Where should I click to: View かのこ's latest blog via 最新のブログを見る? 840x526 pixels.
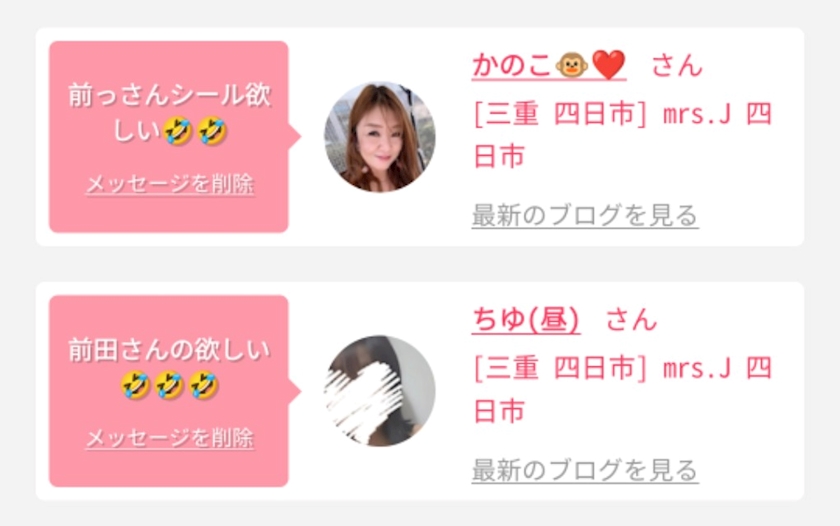584,215
